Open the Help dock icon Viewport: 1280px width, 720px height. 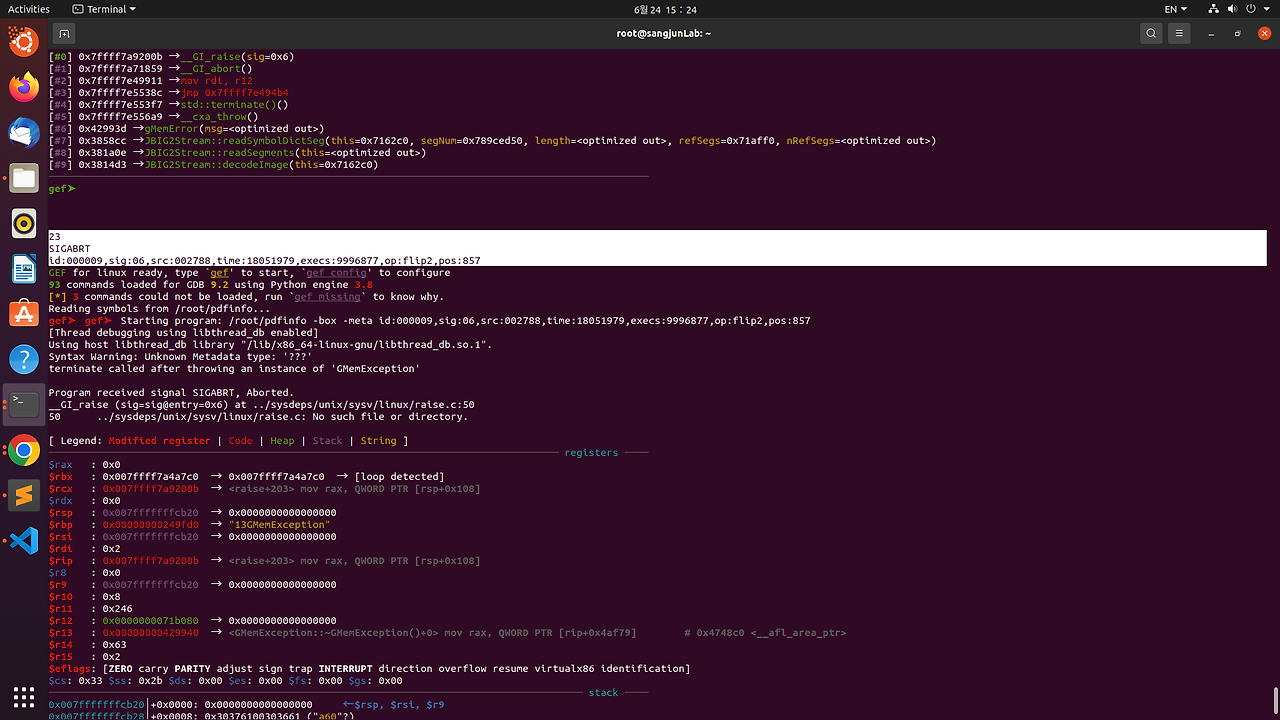point(24,359)
